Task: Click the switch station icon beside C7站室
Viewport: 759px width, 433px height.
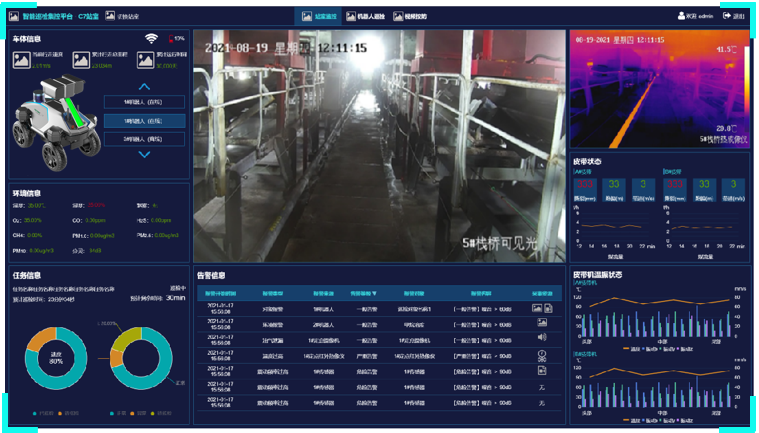Action: (x=110, y=16)
